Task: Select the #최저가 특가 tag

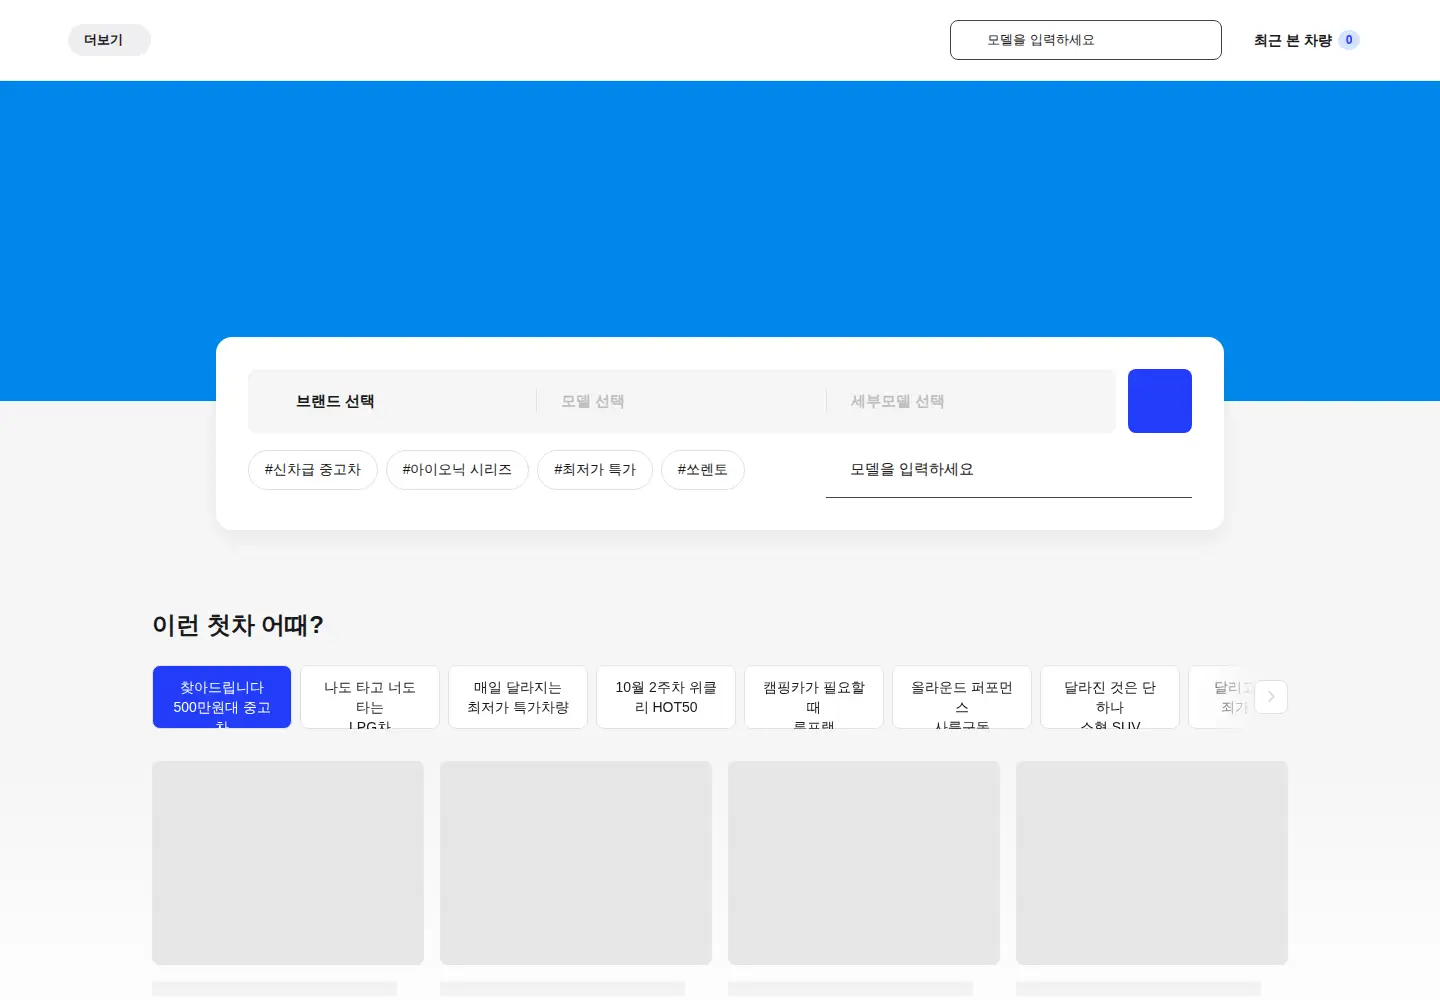Action: [595, 470]
